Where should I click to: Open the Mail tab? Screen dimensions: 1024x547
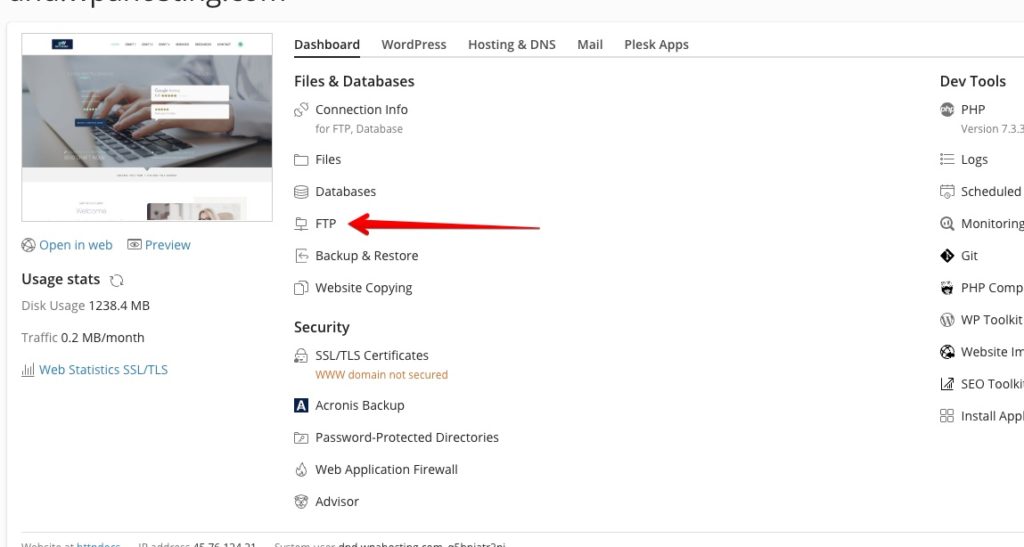[590, 44]
